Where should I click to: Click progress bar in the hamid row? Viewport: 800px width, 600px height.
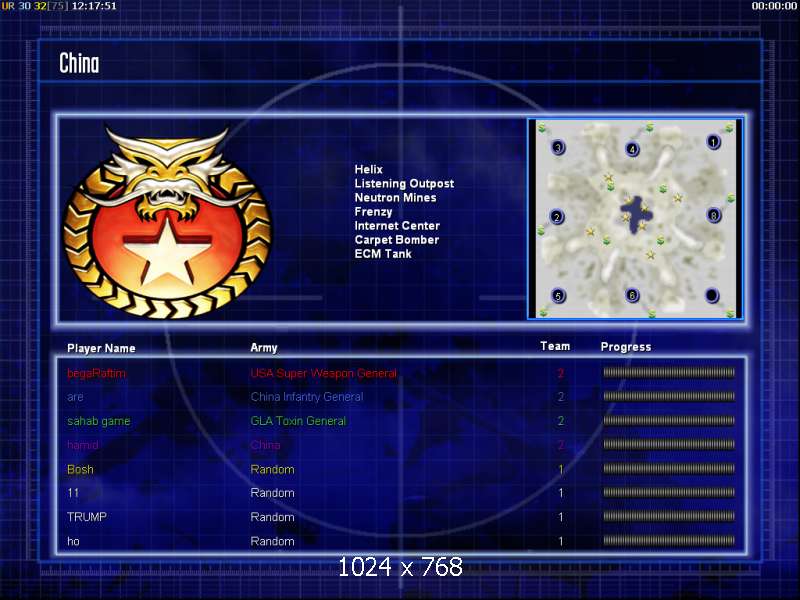pos(669,444)
